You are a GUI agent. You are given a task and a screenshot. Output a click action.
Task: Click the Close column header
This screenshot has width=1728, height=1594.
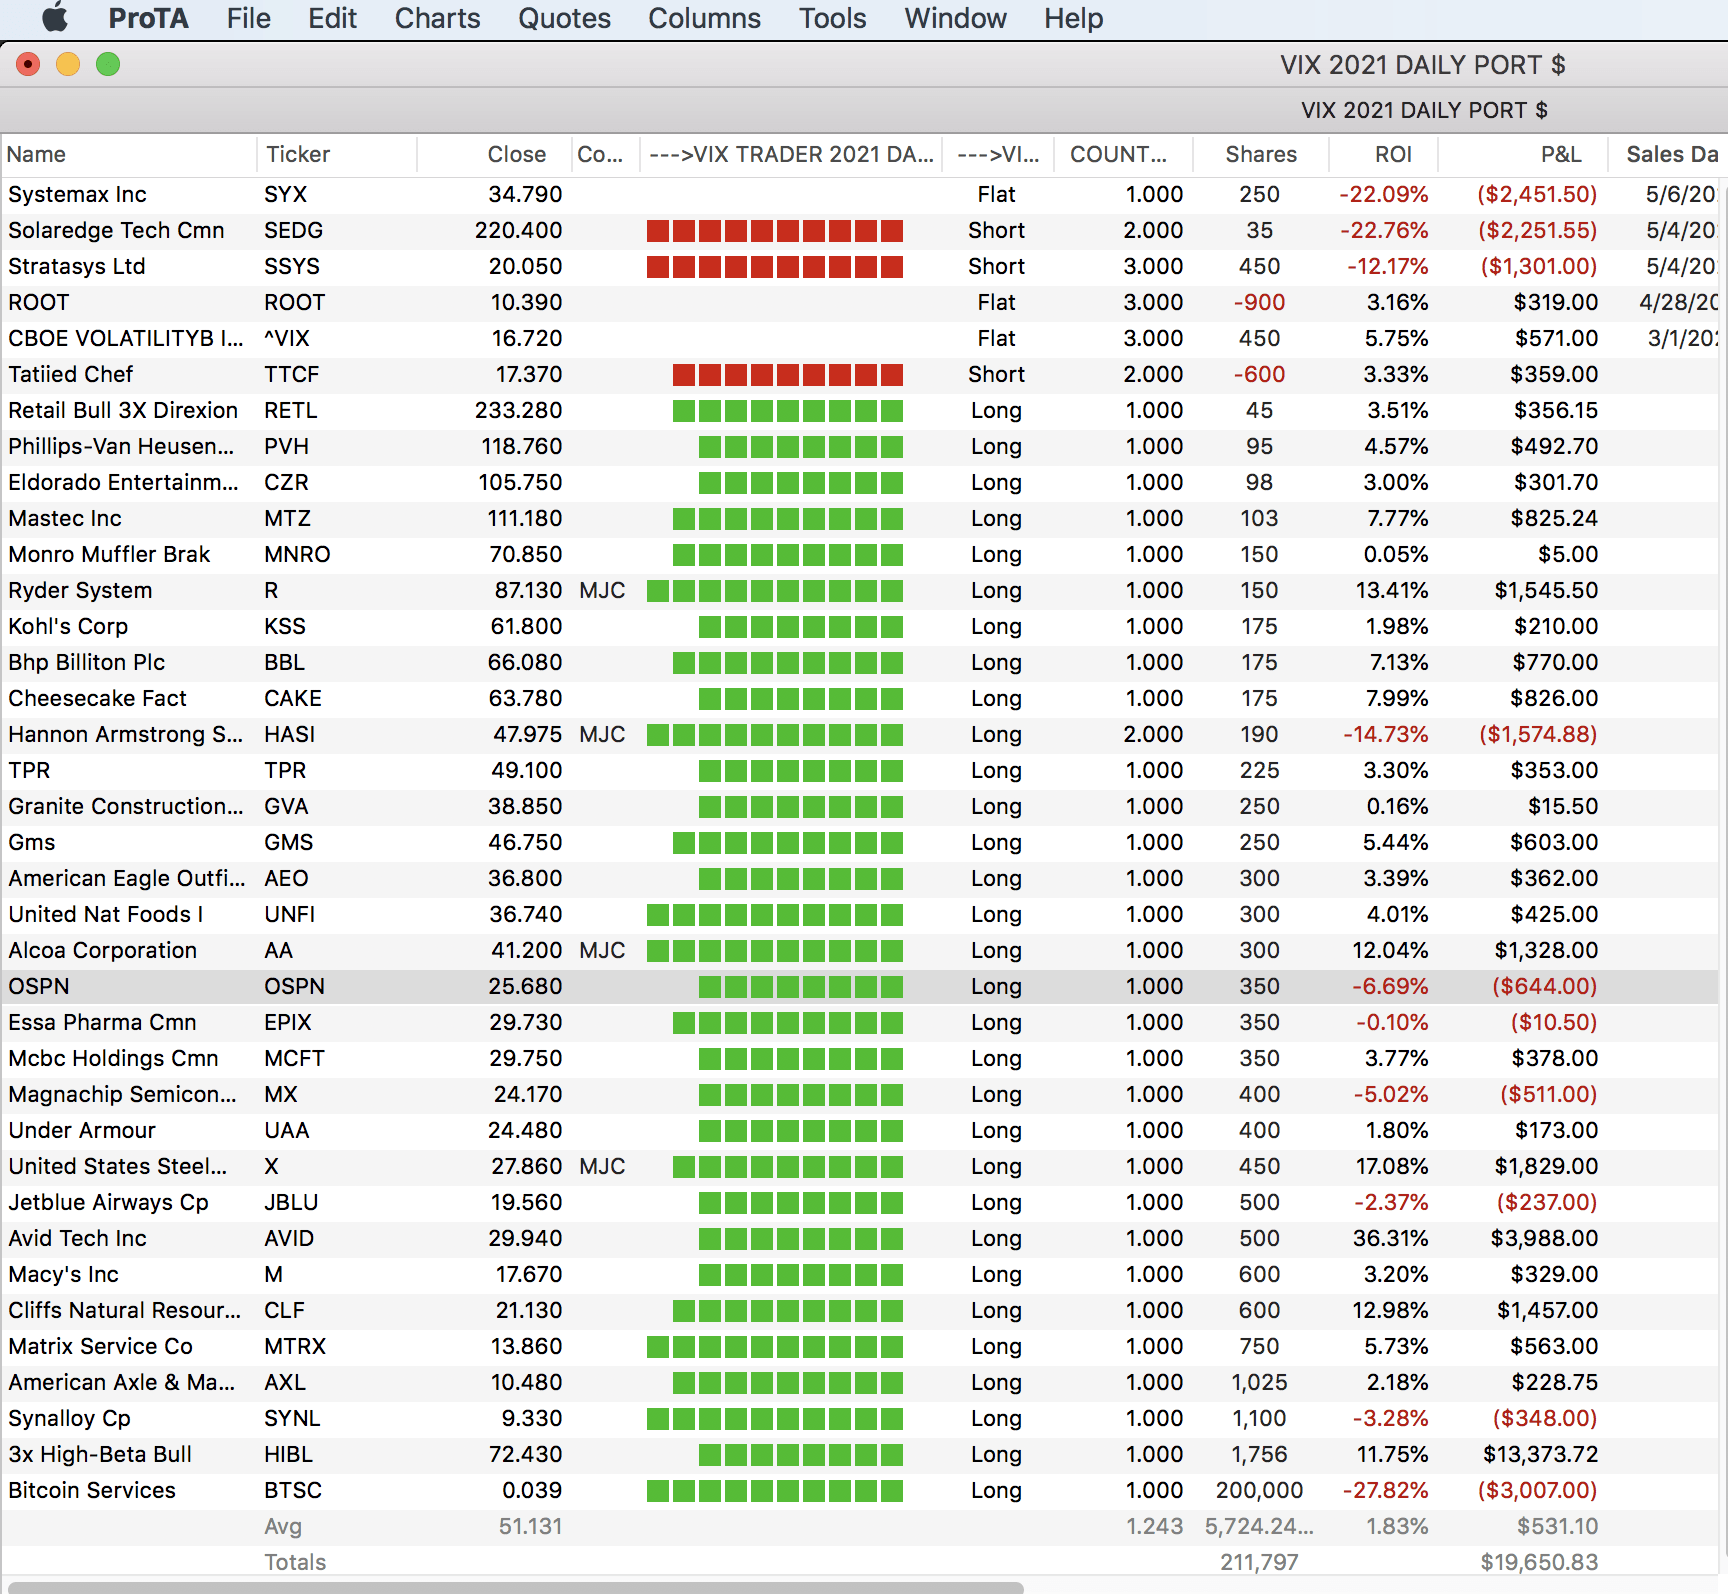(x=516, y=154)
